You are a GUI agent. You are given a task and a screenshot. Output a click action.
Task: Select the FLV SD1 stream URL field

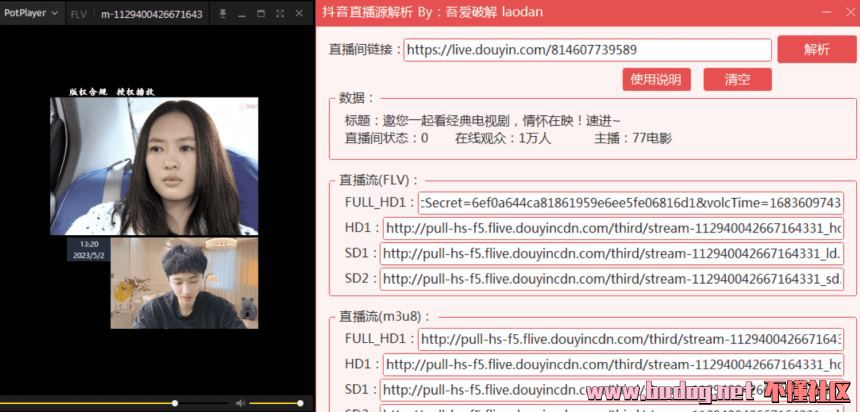tap(612, 254)
